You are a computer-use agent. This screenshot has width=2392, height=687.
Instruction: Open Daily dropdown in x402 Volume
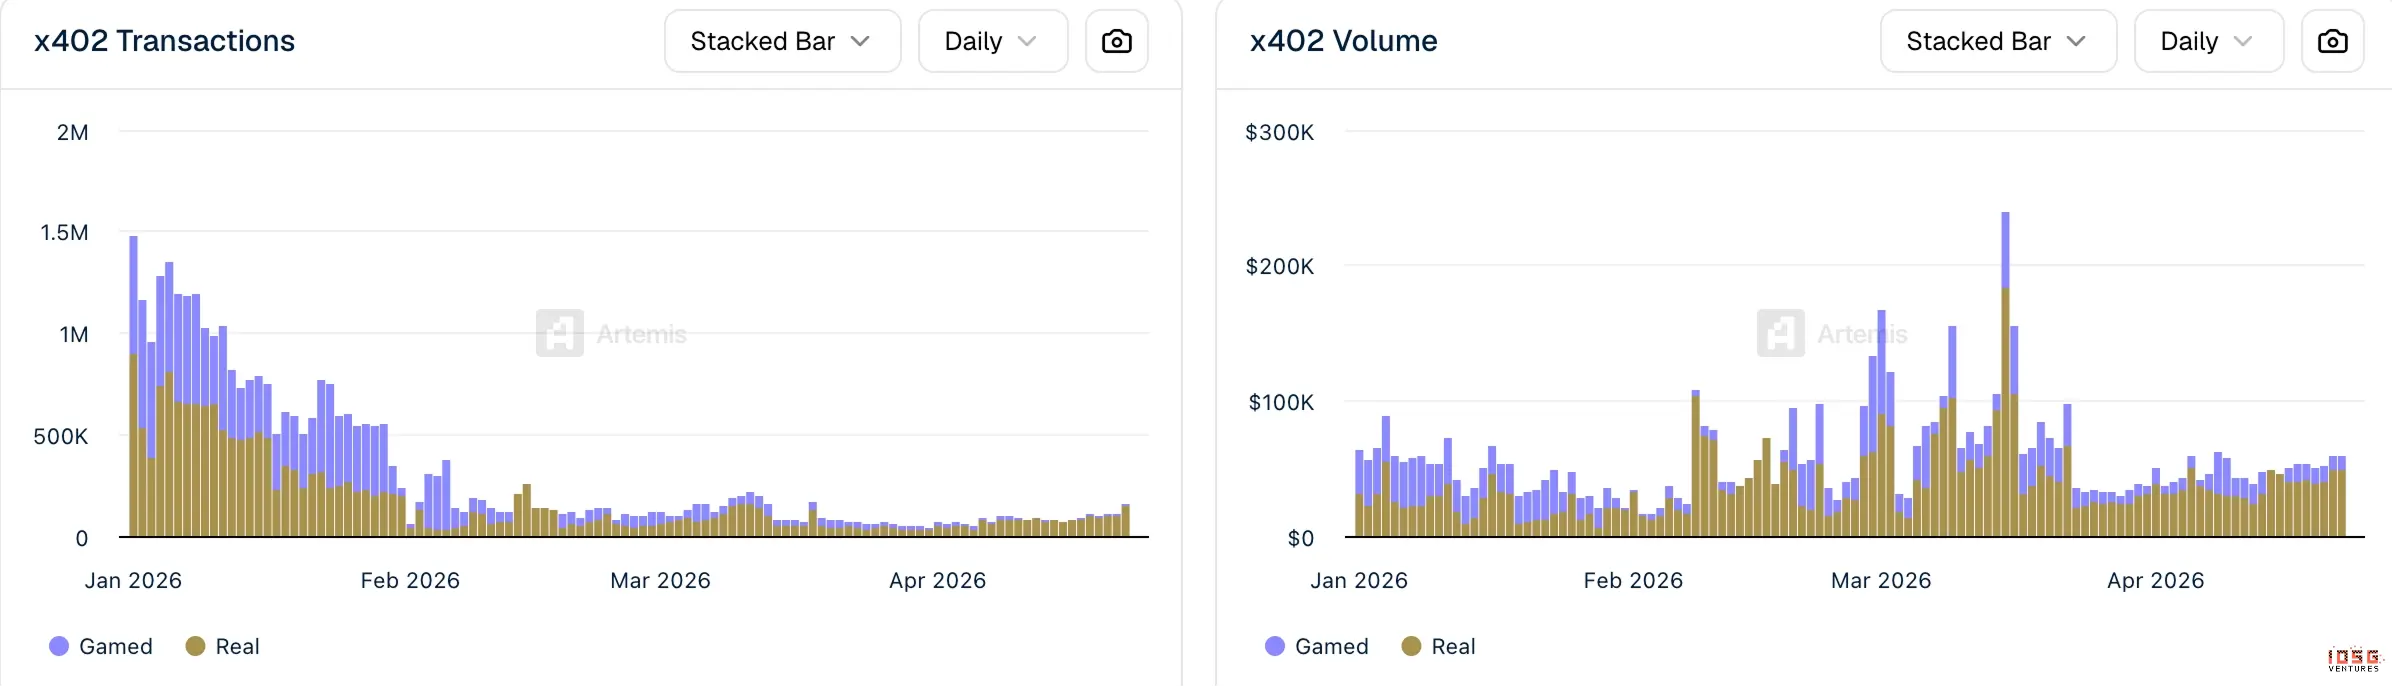coord(2209,41)
